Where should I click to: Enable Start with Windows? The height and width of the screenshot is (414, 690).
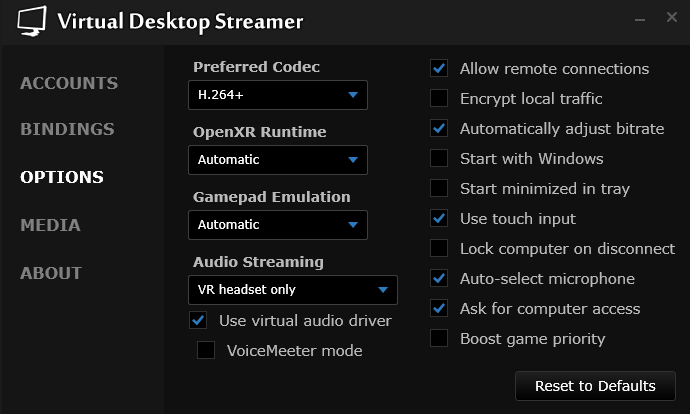(x=439, y=158)
